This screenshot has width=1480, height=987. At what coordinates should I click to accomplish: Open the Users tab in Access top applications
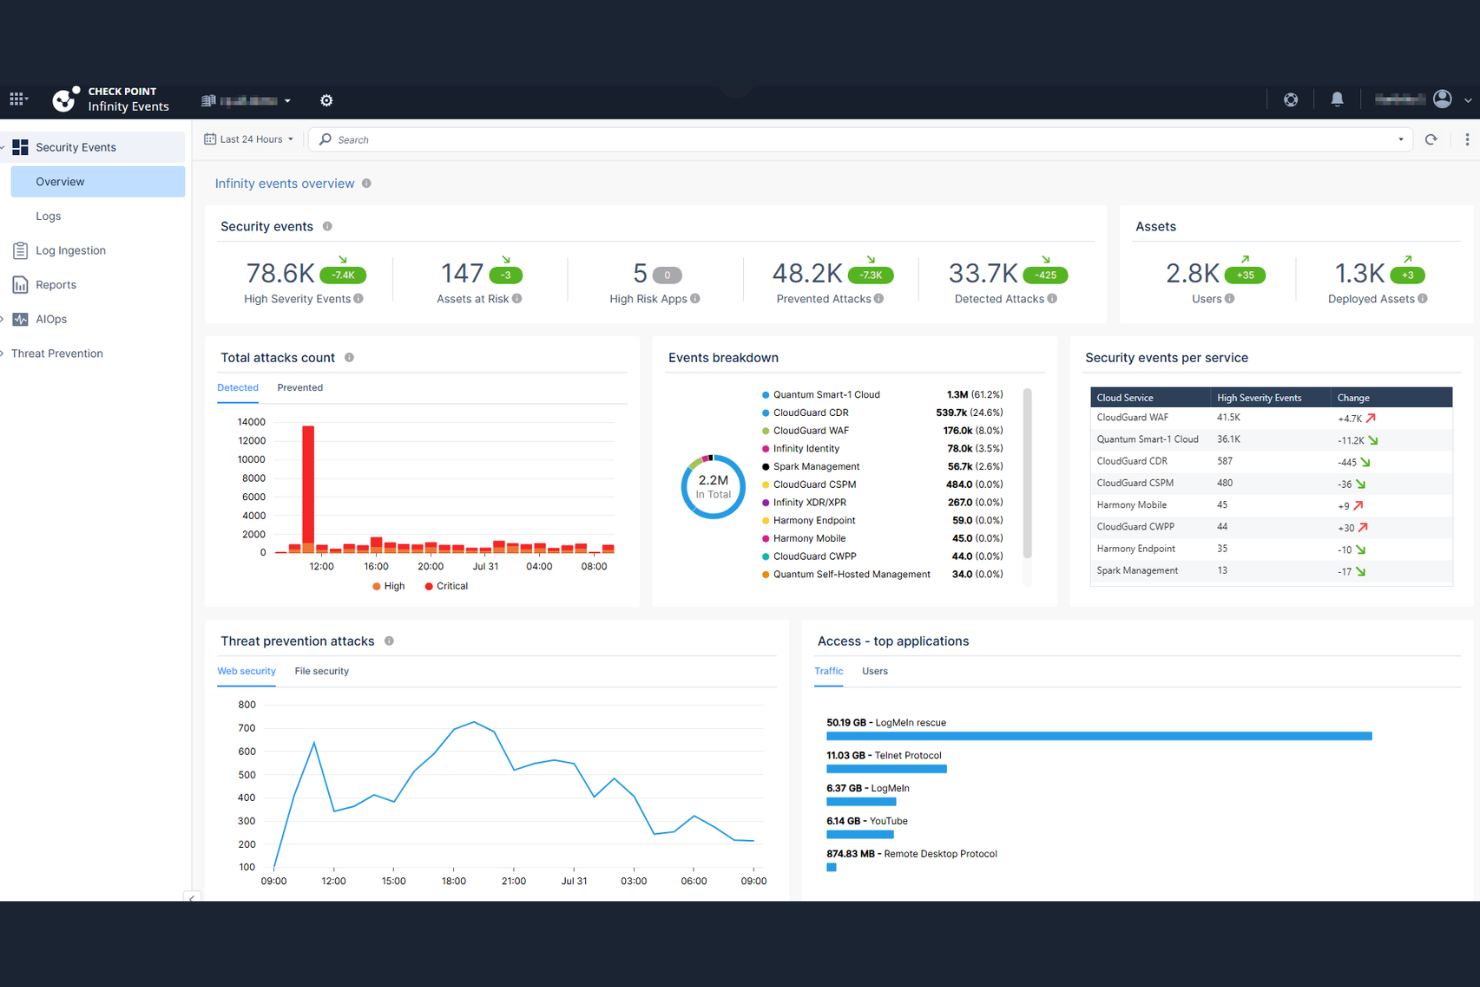874,671
